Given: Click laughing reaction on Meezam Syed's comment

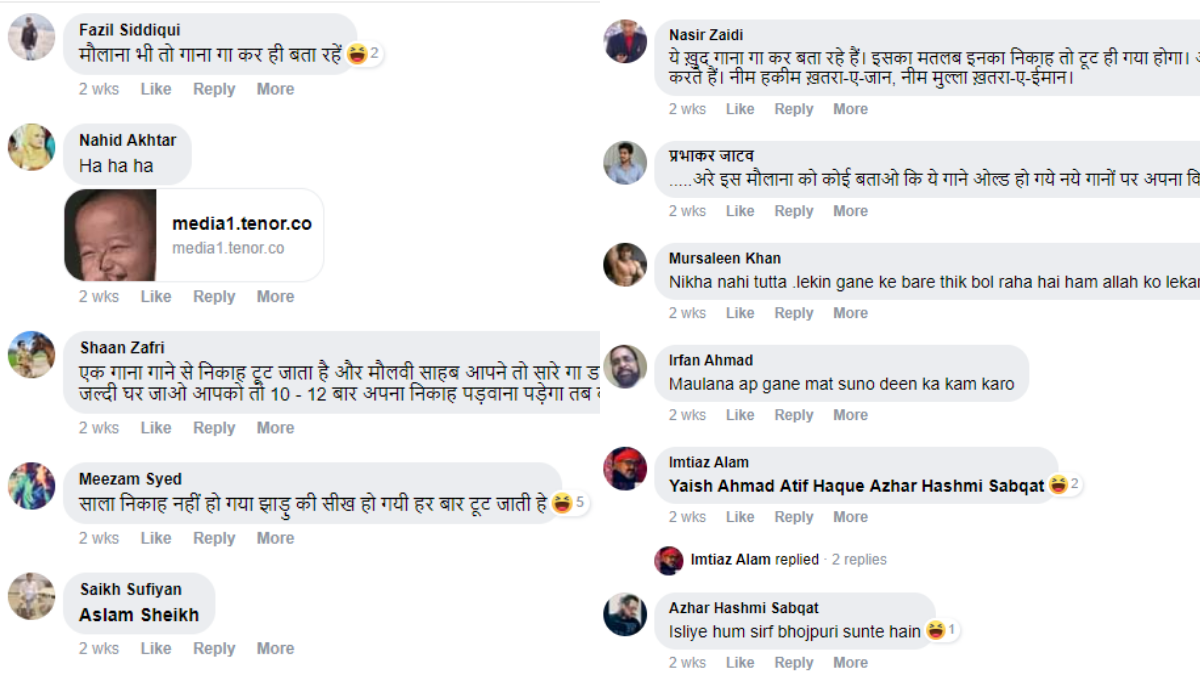Looking at the screenshot, I should 563,504.
